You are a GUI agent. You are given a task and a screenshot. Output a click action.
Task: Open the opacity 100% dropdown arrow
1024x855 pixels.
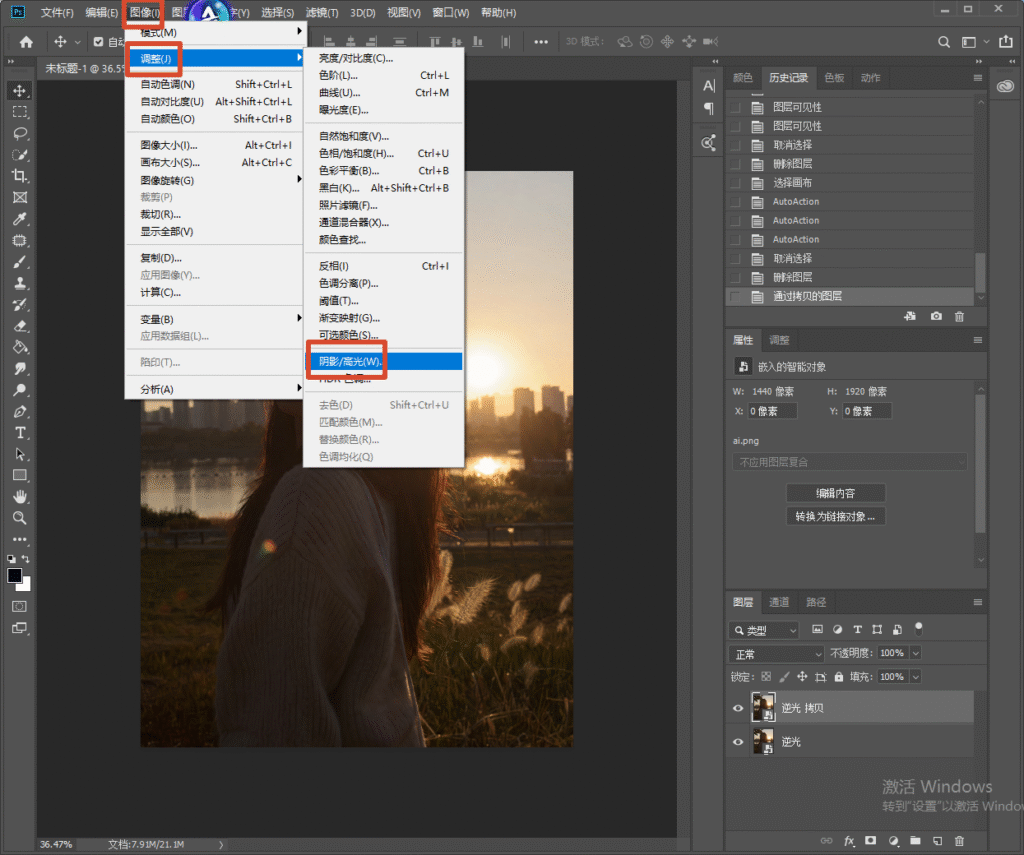pos(916,653)
